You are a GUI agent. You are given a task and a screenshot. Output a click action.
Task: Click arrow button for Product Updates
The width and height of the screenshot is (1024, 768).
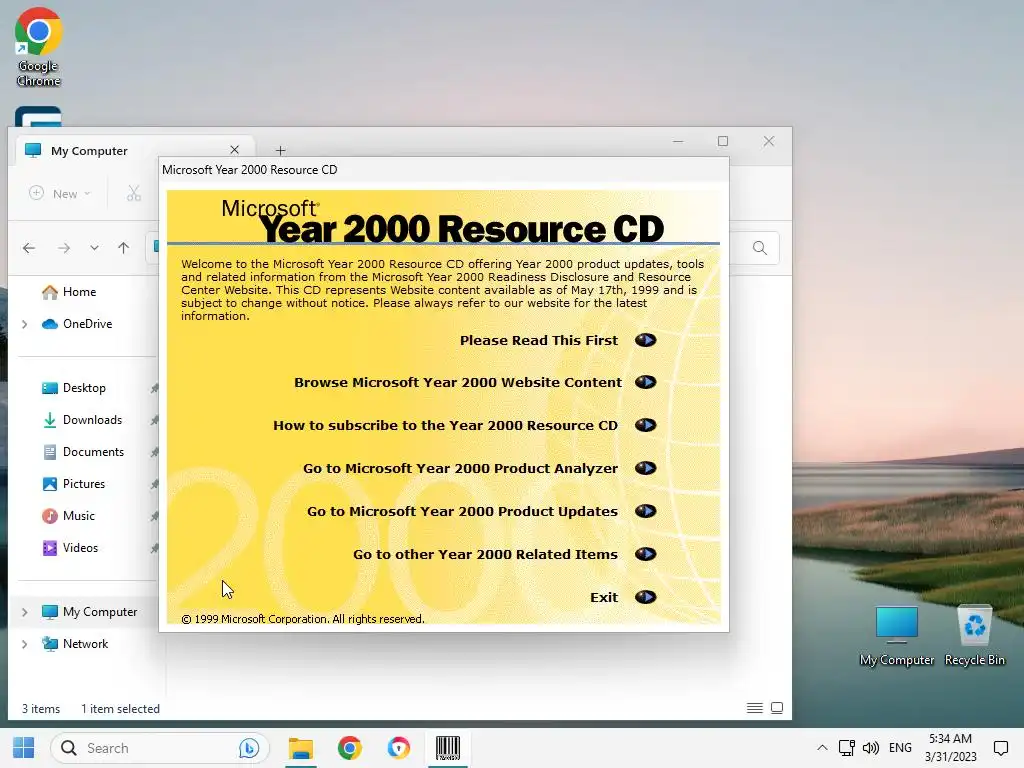[645, 511]
